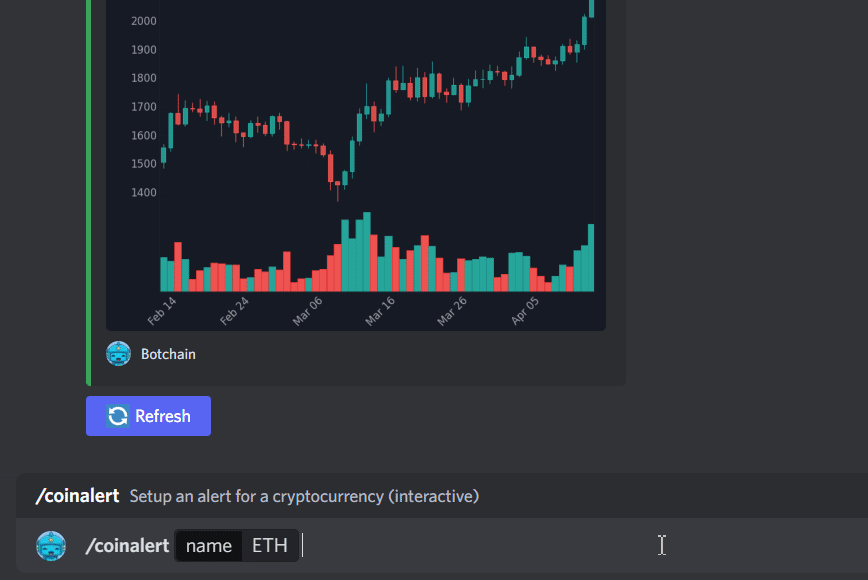Focus the empty message area after ETH
The width and height of the screenshot is (868, 580).
480,546
